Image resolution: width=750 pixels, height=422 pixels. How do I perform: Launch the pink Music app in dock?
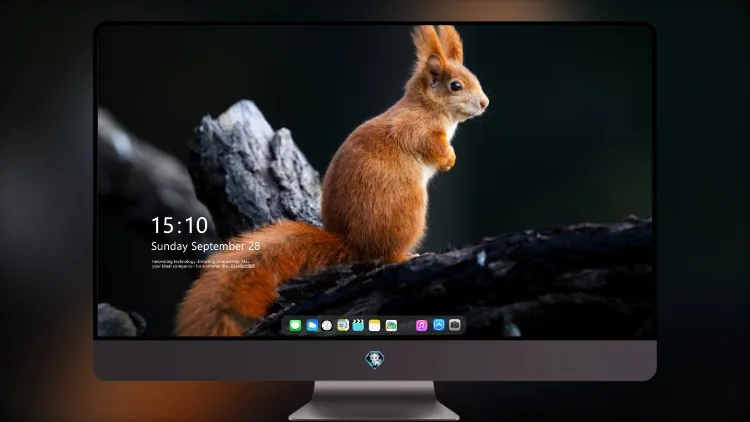tap(421, 325)
